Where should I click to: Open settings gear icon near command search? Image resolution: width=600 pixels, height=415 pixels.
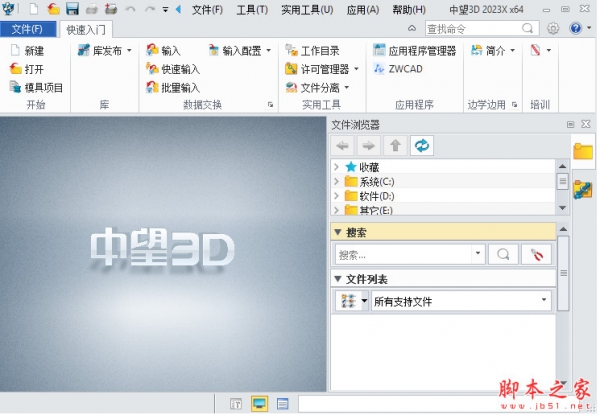pos(553,28)
